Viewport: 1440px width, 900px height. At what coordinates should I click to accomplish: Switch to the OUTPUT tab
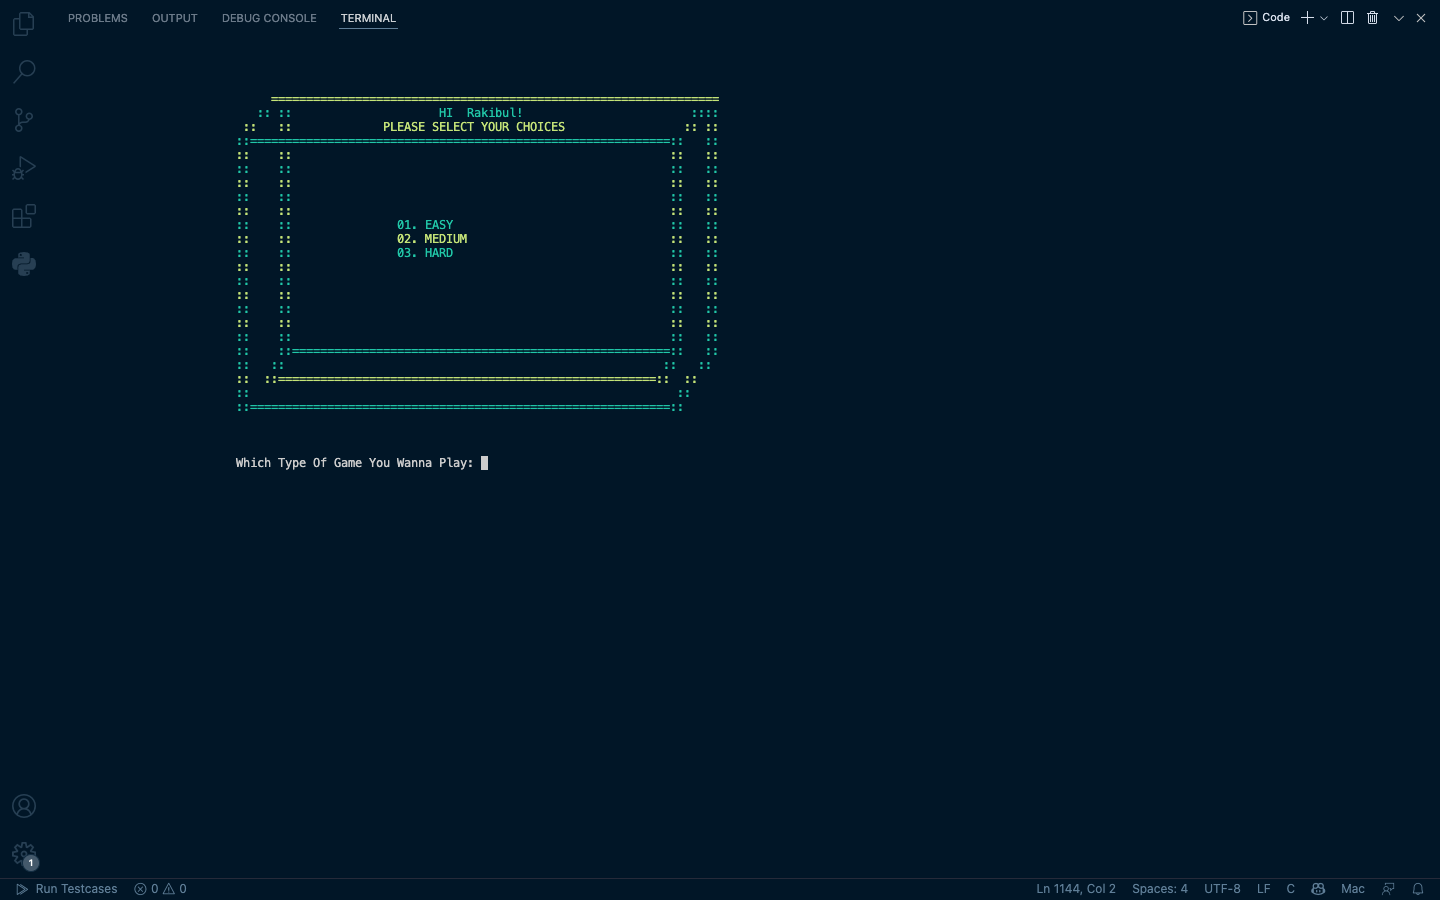(175, 18)
